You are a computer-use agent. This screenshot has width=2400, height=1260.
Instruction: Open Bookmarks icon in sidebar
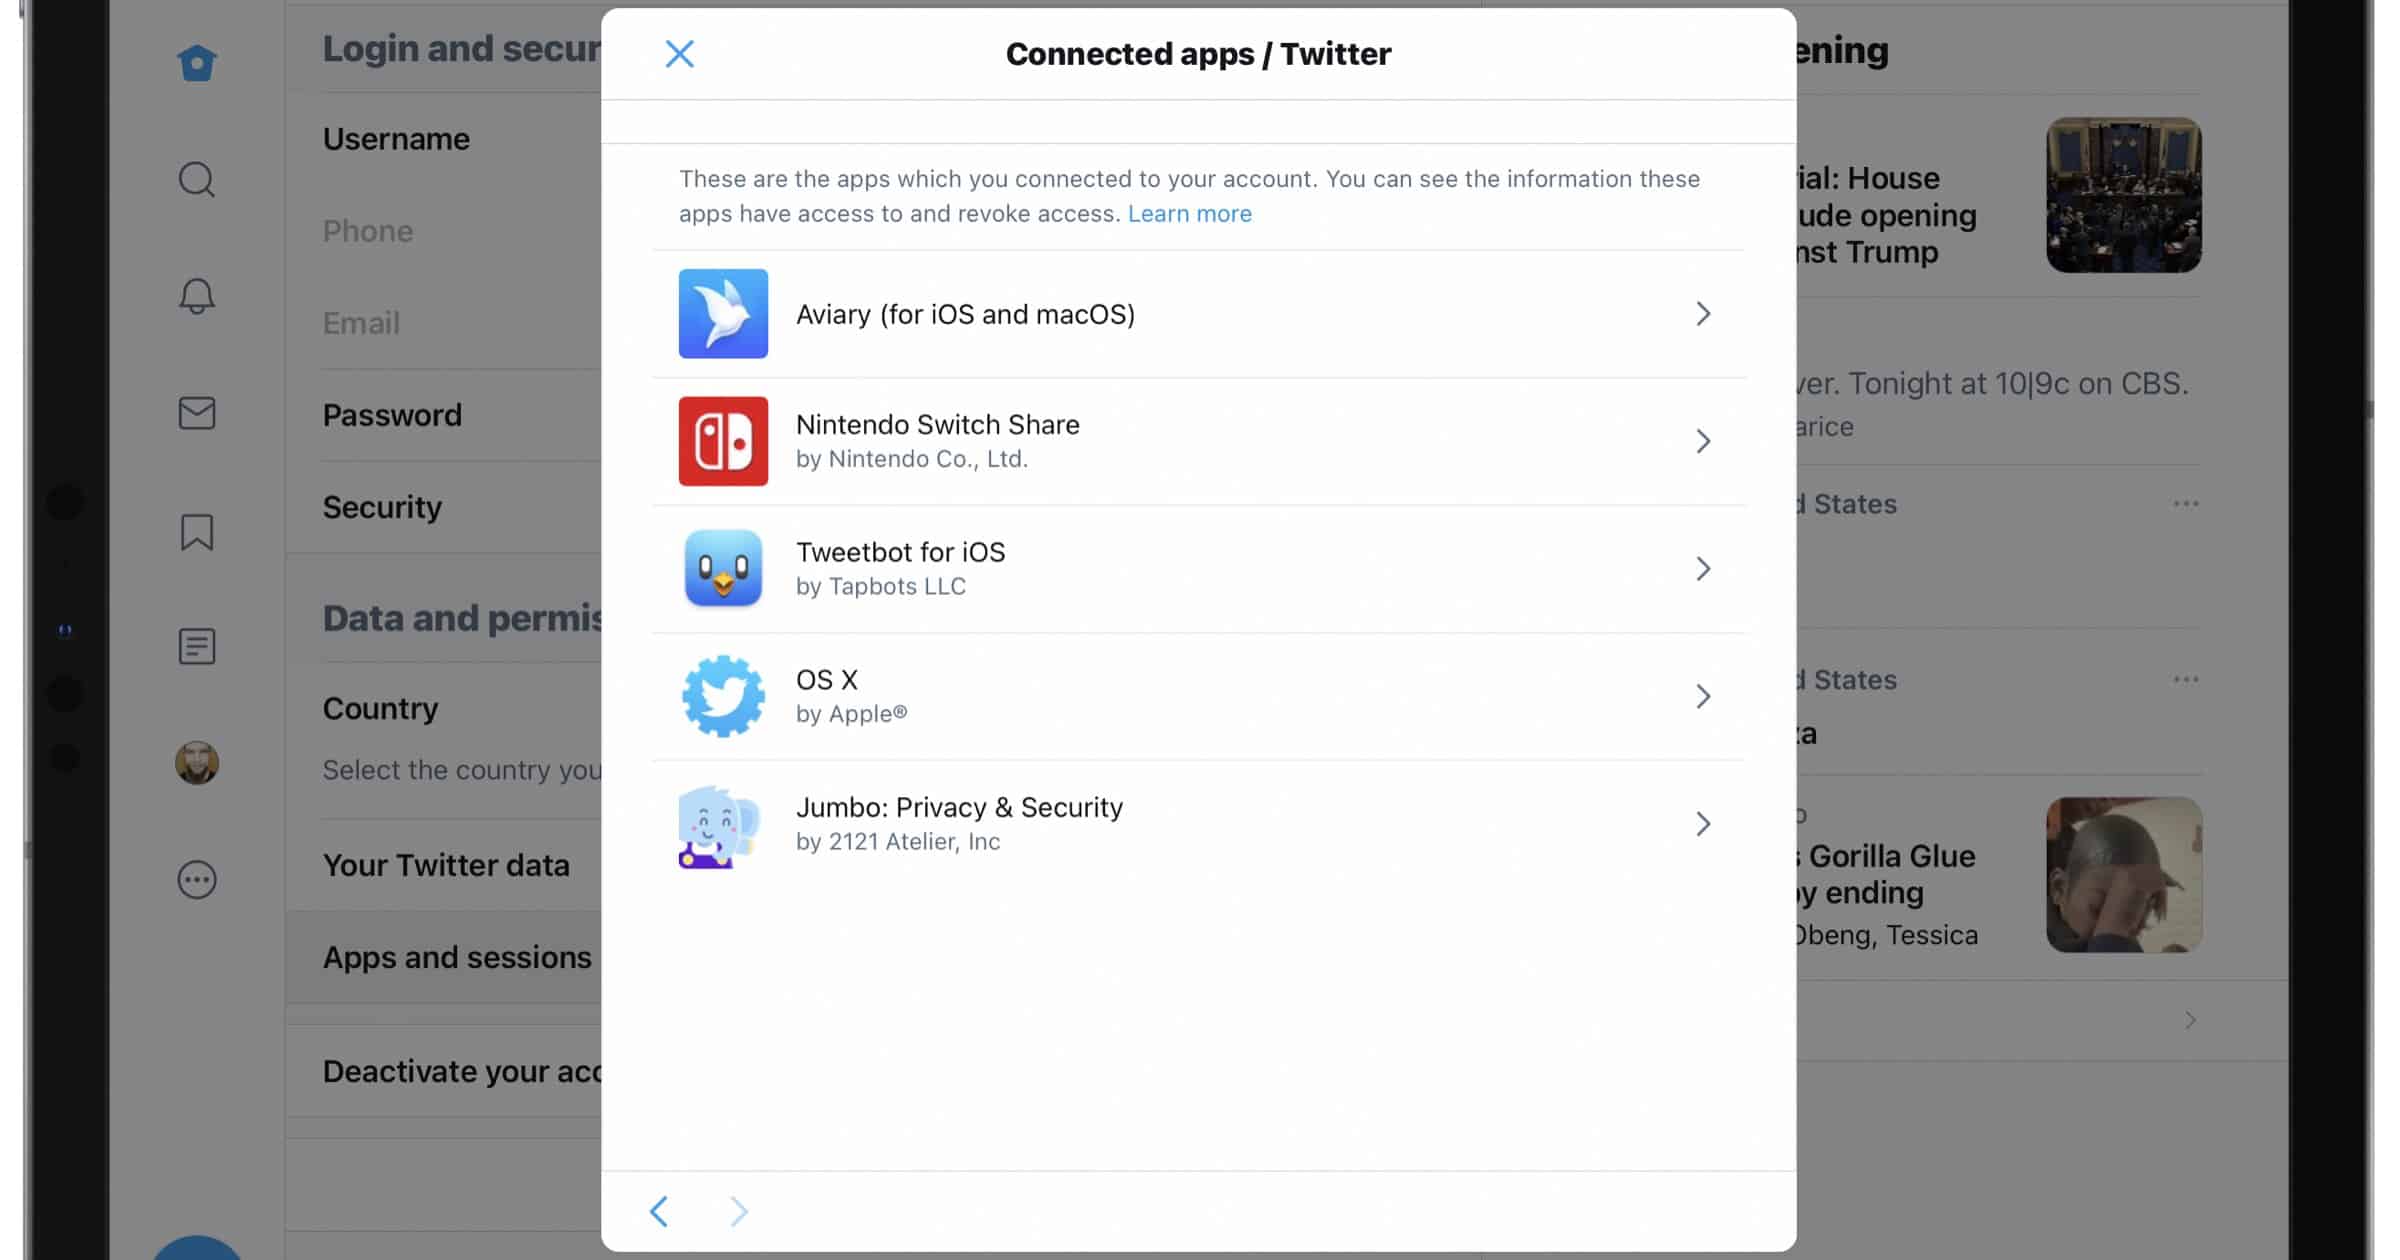coord(197,532)
